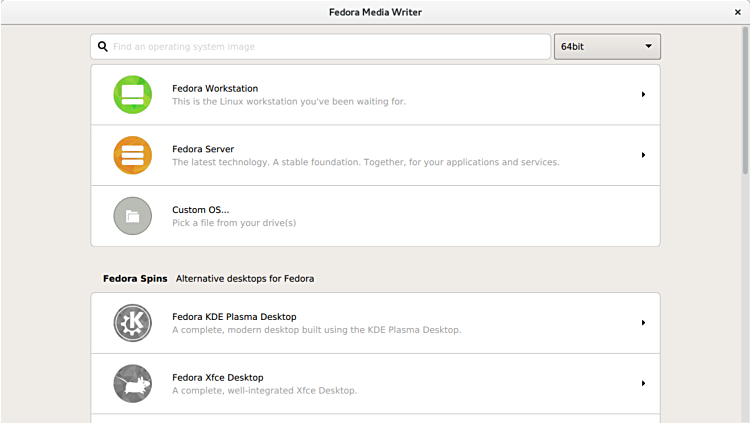Click the green Fedora Workstation icon

click(x=133, y=95)
